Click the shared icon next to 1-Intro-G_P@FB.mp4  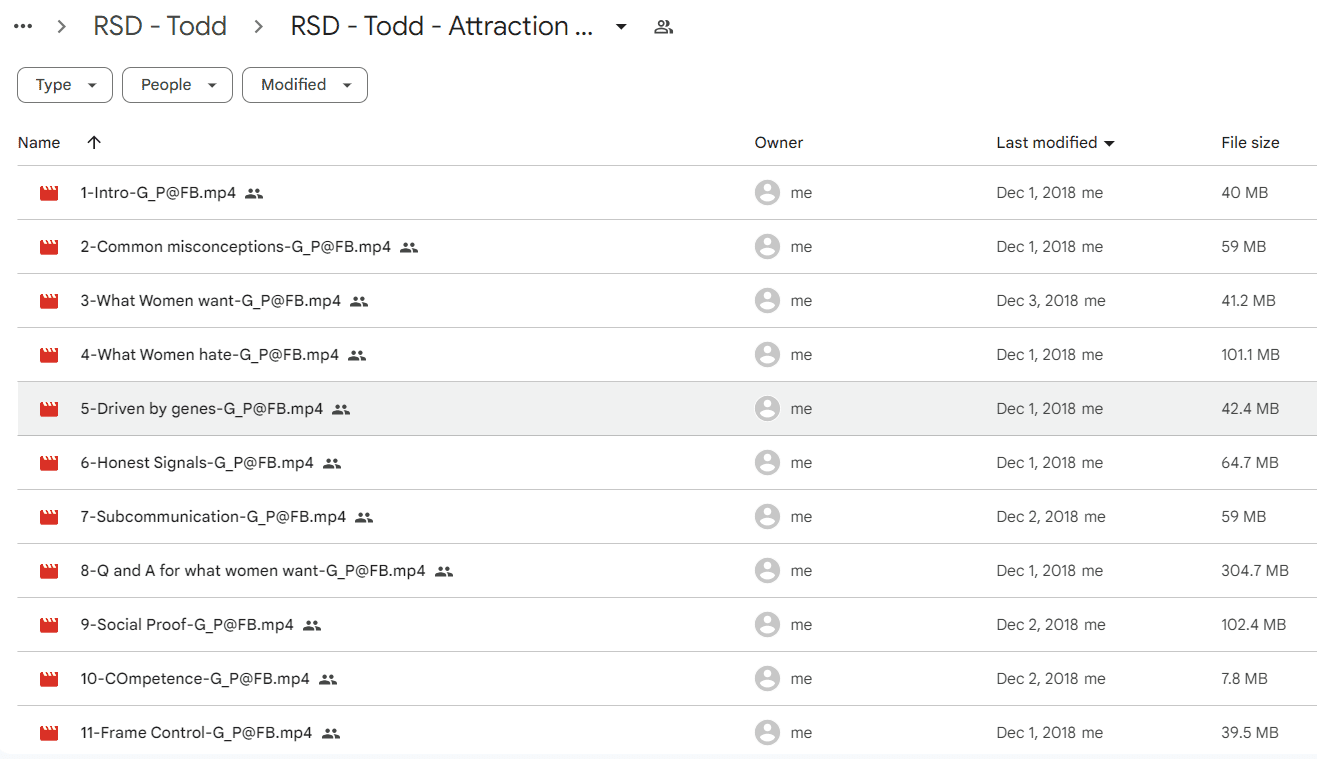click(x=254, y=193)
